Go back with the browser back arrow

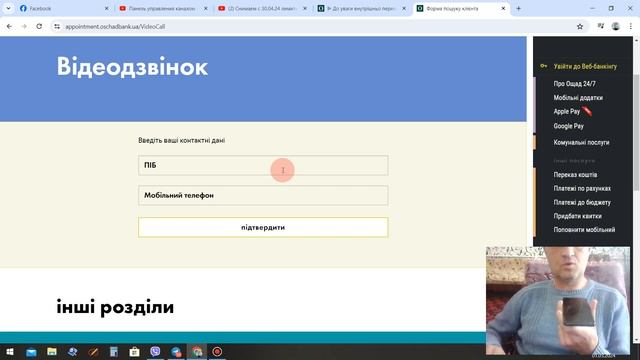point(9,26)
